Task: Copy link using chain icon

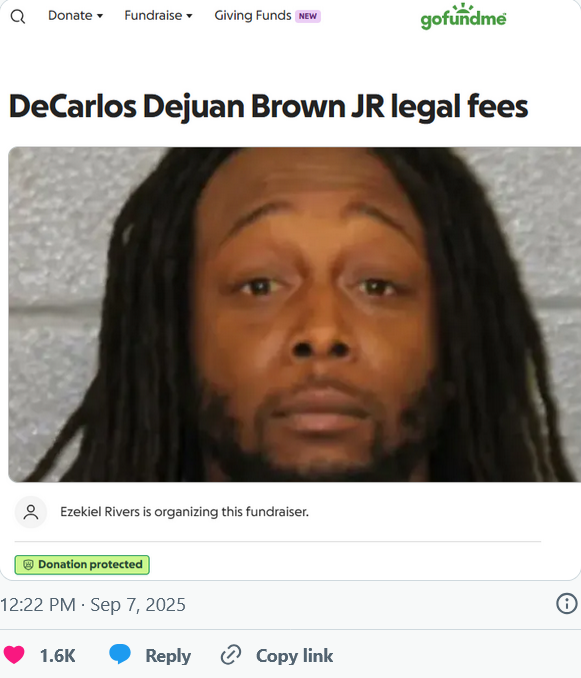Action: 231,655
